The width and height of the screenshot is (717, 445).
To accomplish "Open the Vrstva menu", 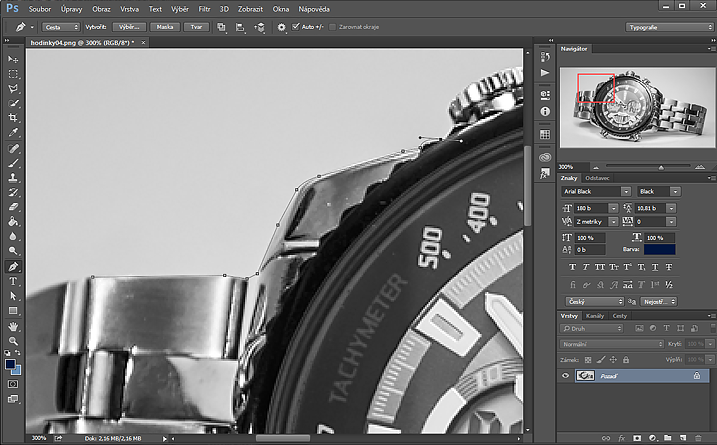I will point(129,9).
